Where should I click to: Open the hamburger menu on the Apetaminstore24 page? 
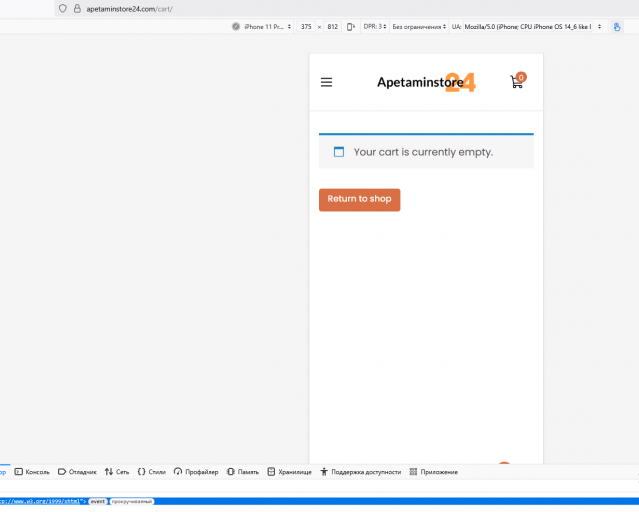(326, 82)
